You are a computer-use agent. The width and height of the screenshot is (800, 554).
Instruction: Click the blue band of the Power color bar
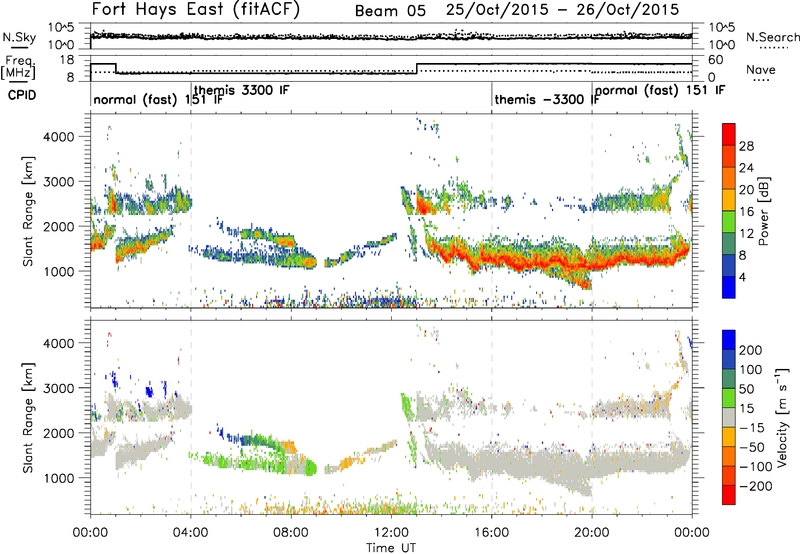[729, 287]
